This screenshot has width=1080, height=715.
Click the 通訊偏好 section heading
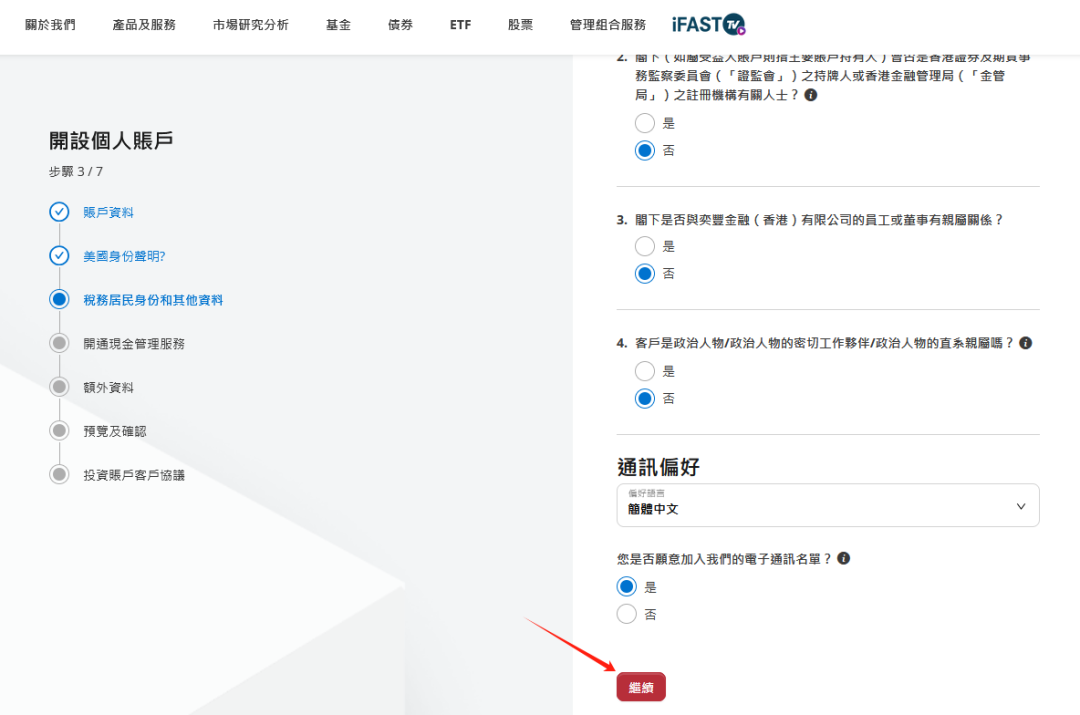658,466
